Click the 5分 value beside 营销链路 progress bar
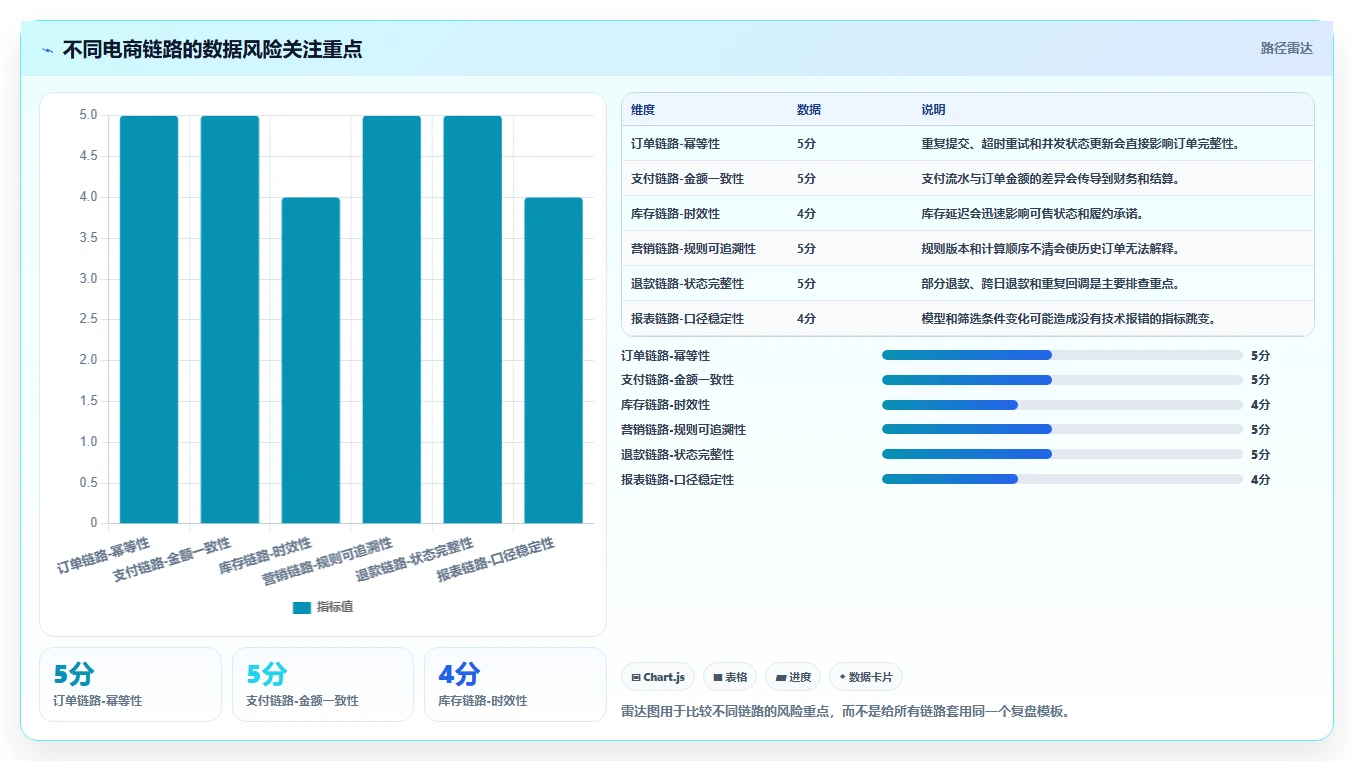This screenshot has width=1354, height=761. point(1260,430)
